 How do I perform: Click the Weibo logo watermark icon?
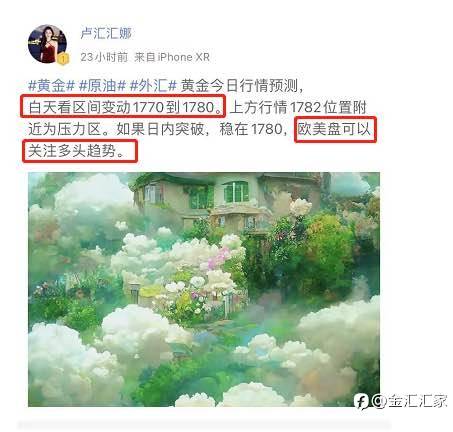click(x=361, y=401)
